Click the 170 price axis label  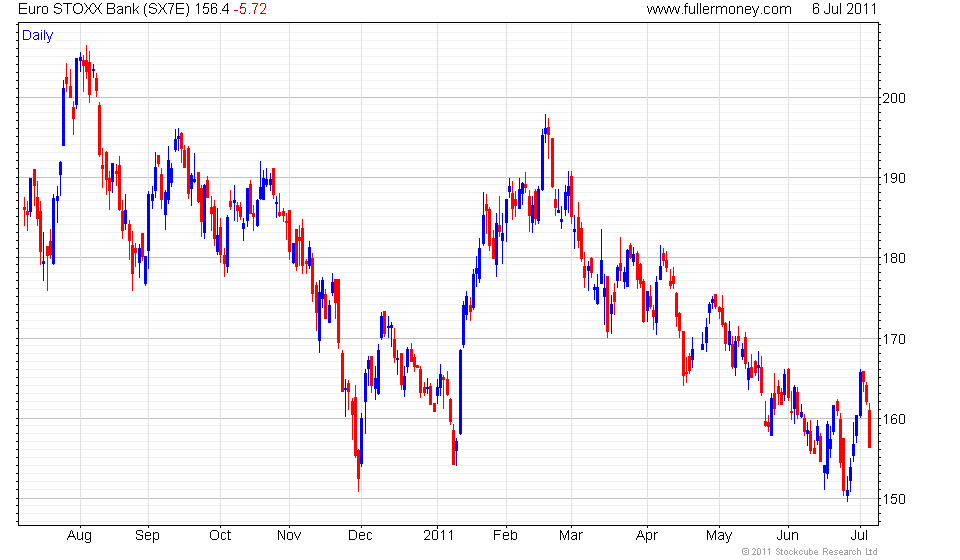coord(893,339)
